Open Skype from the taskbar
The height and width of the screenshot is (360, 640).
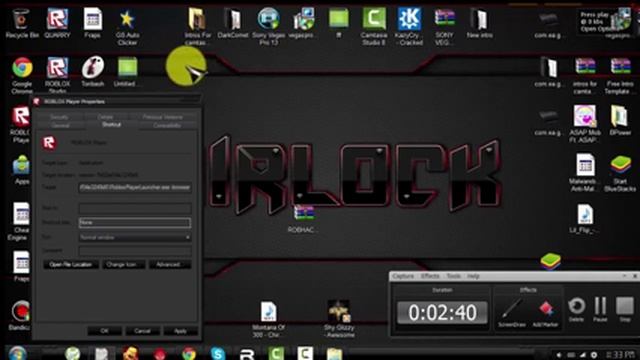218,353
